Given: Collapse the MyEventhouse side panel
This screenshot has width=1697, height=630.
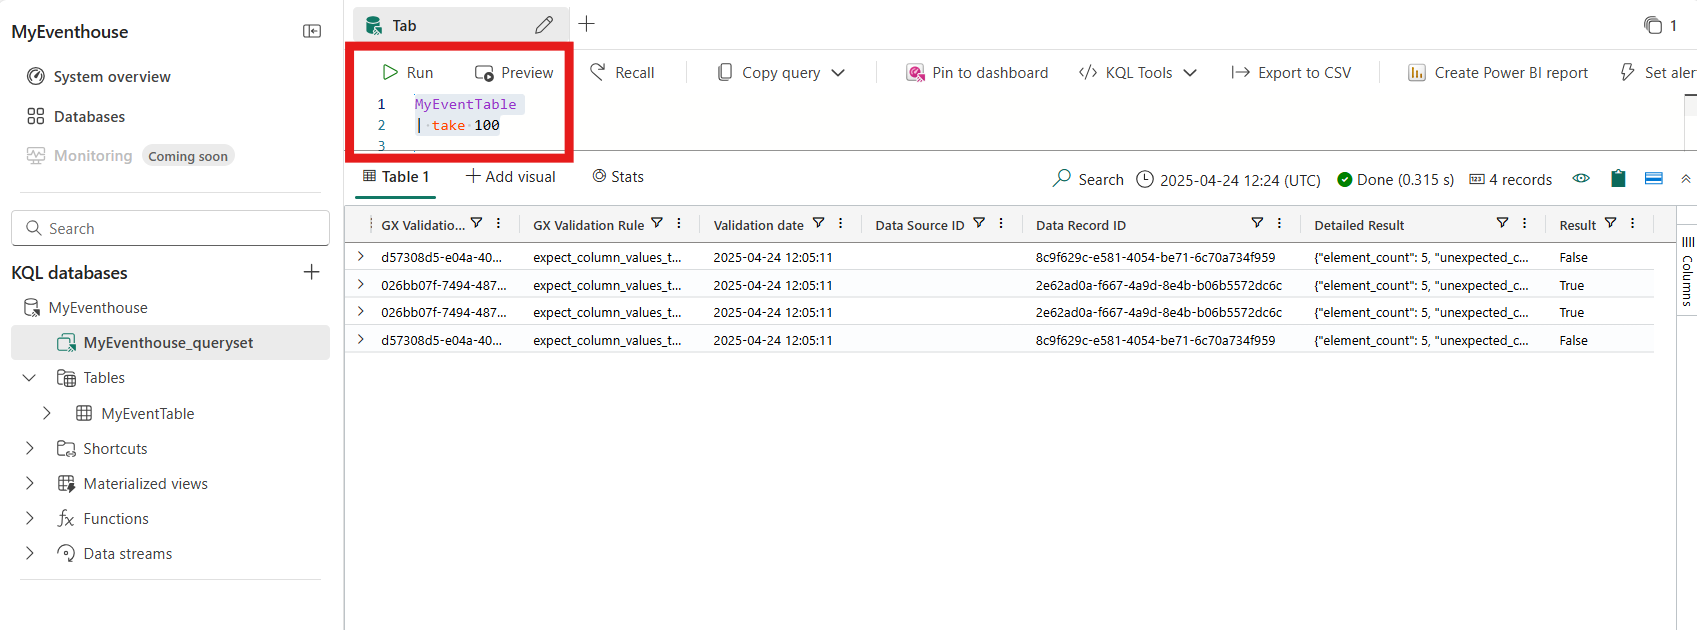Looking at the screenshot, I should (x=312, y=31).
